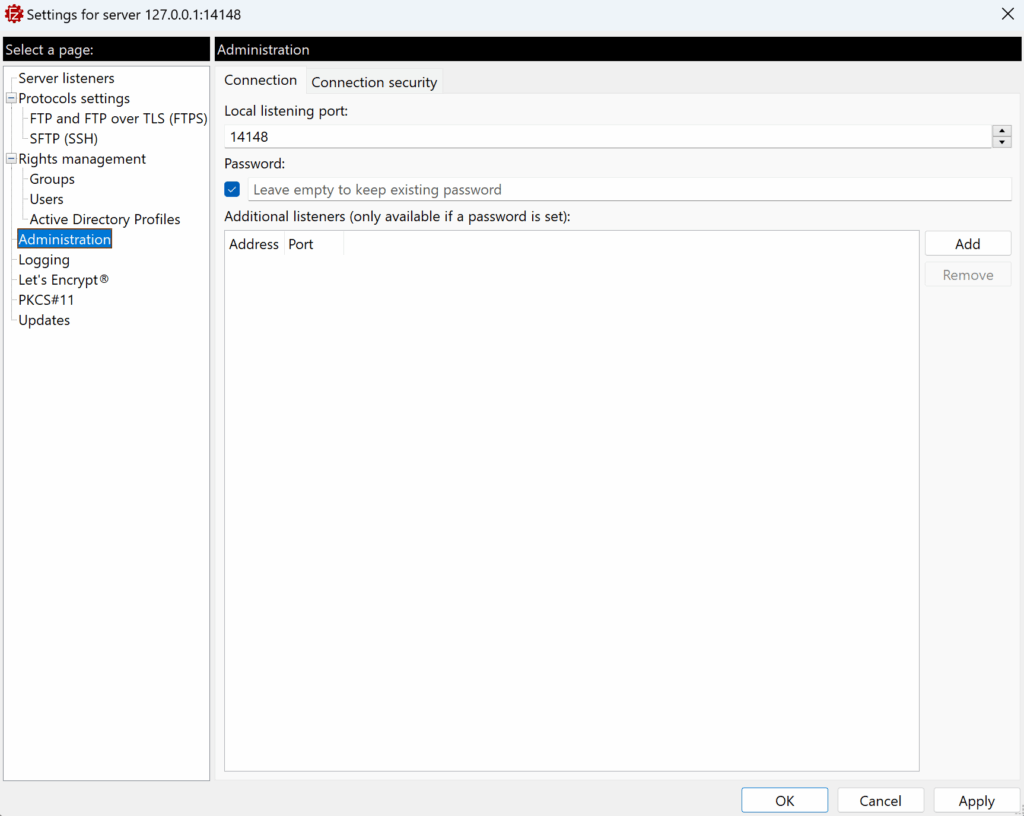This screenshot has width=1024, height=816.
Task: Collapse the Rights management tree node
Action: tap(11, 159)
